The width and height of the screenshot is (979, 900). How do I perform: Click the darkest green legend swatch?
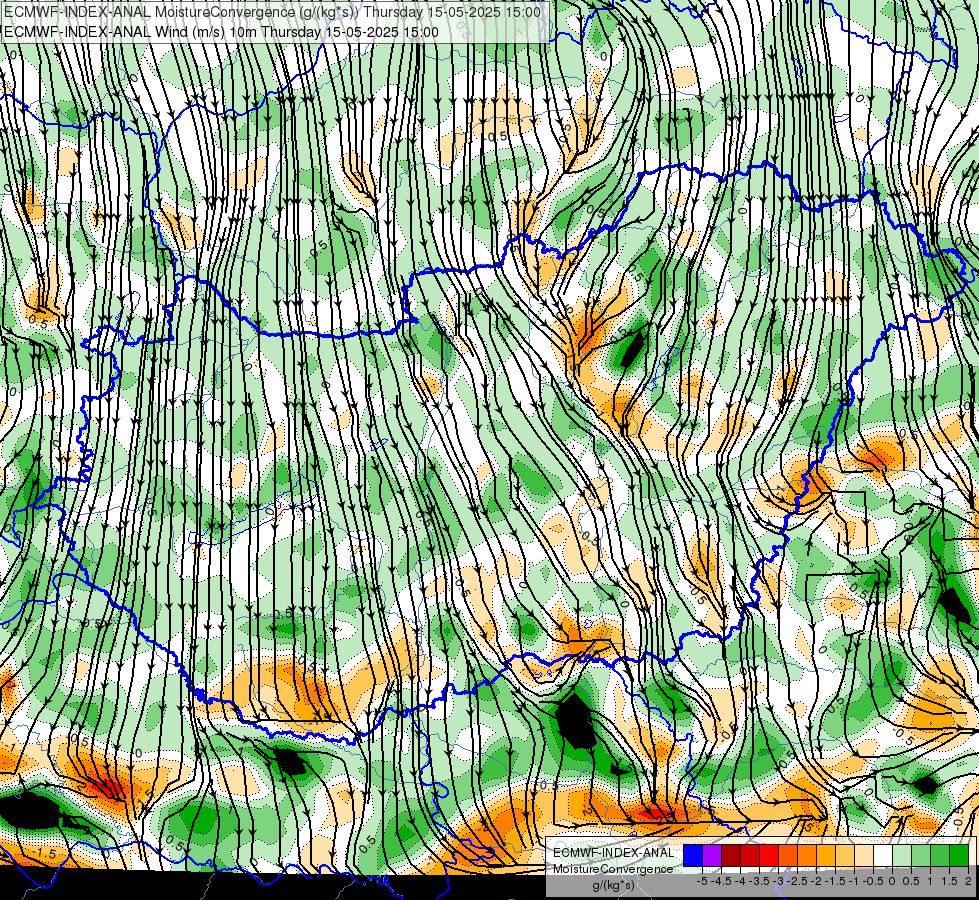click(x=959, y=856)
